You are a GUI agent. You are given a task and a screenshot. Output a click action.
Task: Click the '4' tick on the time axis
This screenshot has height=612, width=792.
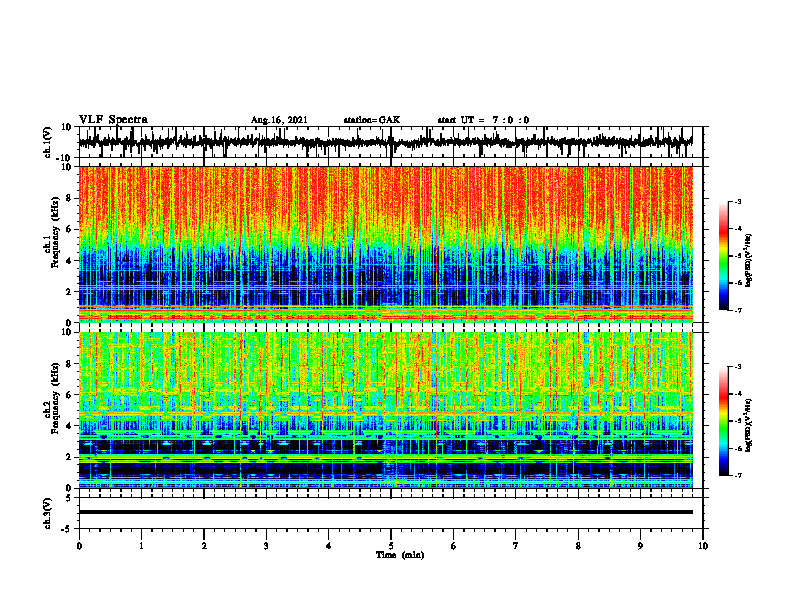pos(329,546)
